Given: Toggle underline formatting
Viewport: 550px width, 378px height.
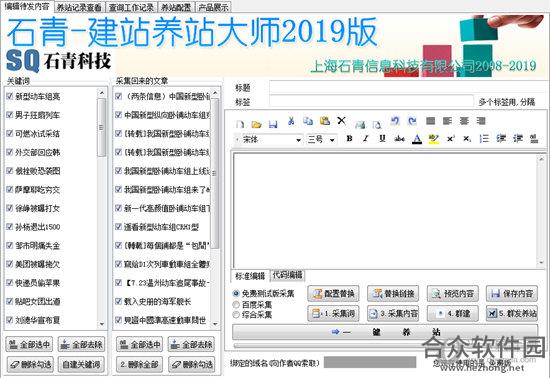Looking at the screenshot, I should coord(382,139).
